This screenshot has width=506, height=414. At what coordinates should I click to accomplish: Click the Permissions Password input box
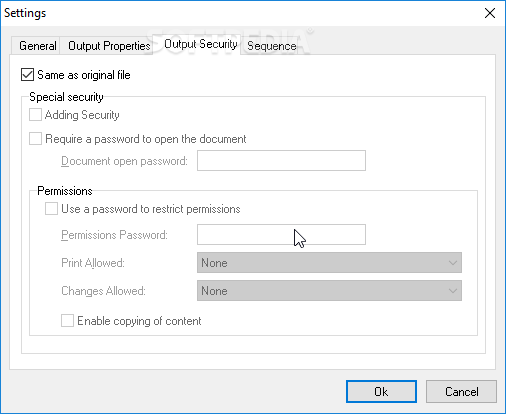pyautogui.click(x=281, y=235)
